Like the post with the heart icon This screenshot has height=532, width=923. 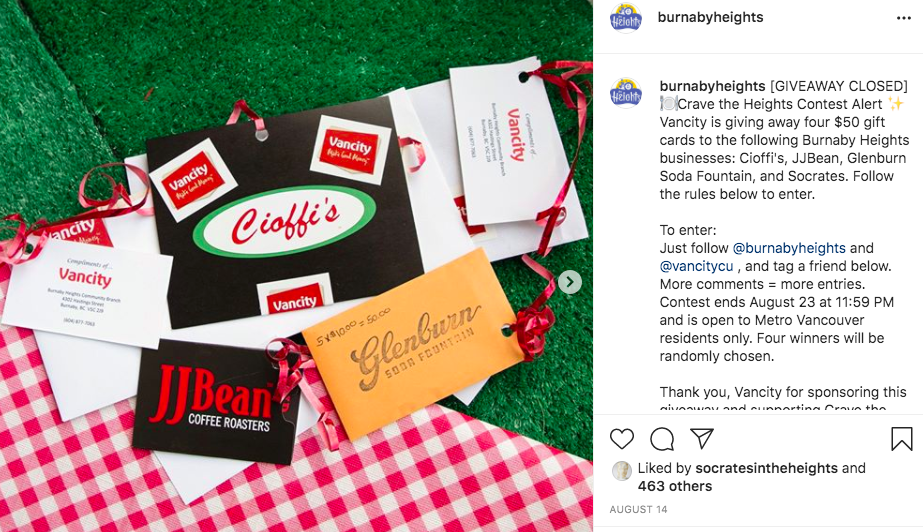pyautogui.click(x=622, y=439)
